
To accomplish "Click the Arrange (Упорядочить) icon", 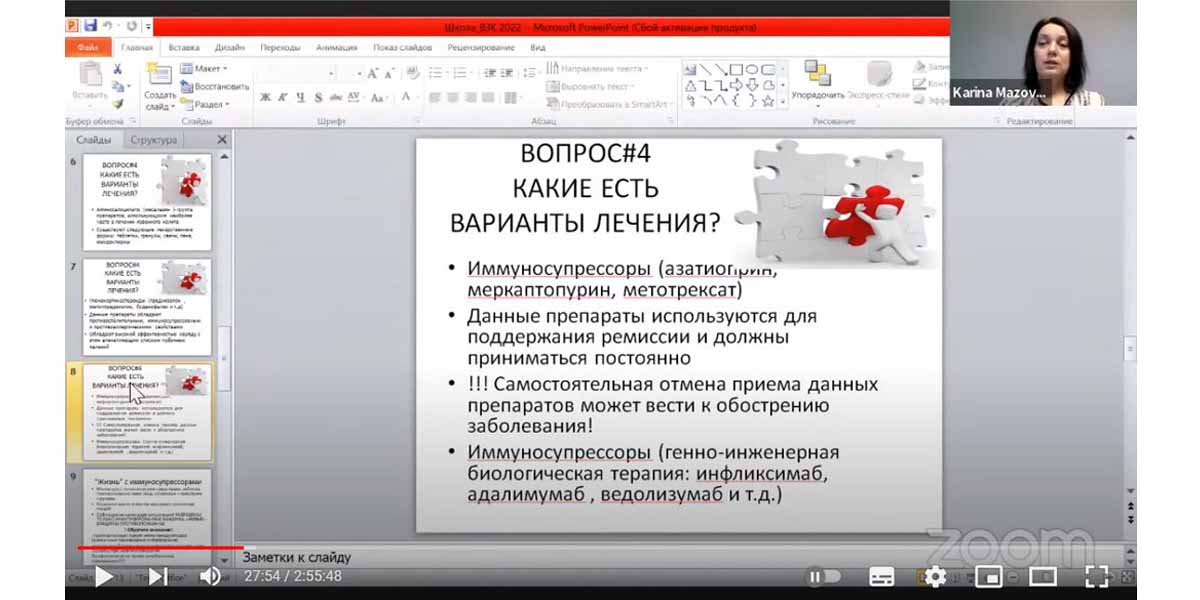I will [x=817, y=80].
